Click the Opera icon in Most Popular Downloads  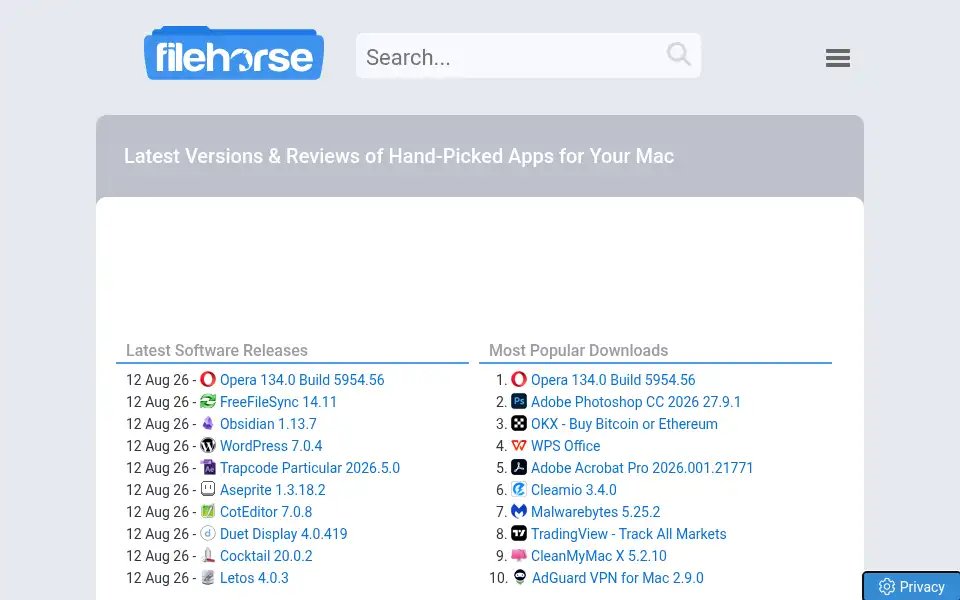pyautogui.click(x=519, y=379)
